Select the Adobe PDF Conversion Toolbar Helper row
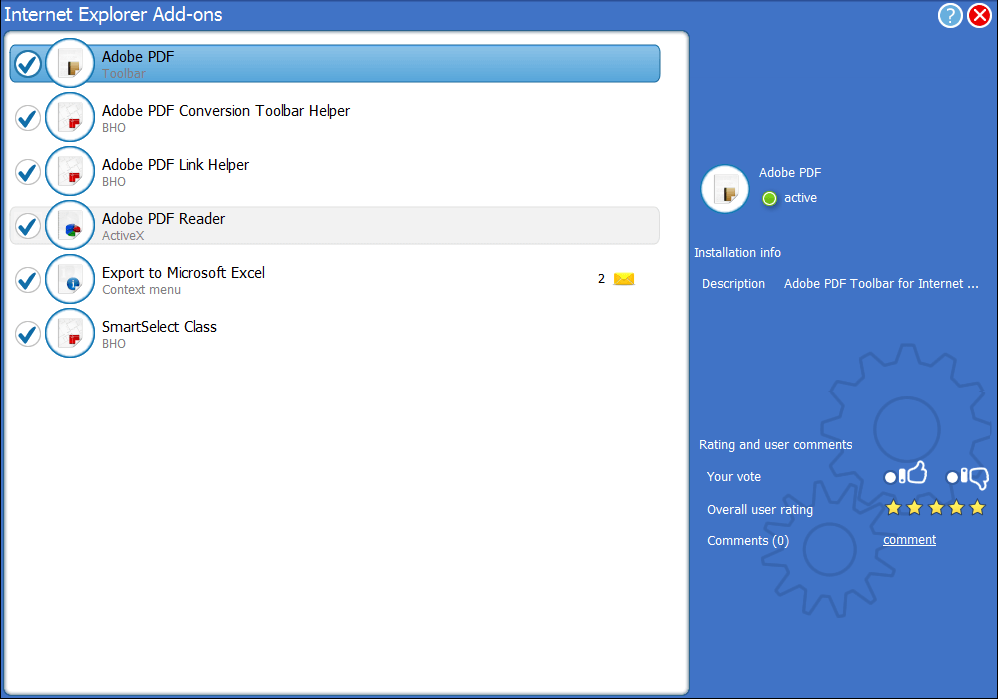Viewport: 998px width, 699px height. coord(335,117)
